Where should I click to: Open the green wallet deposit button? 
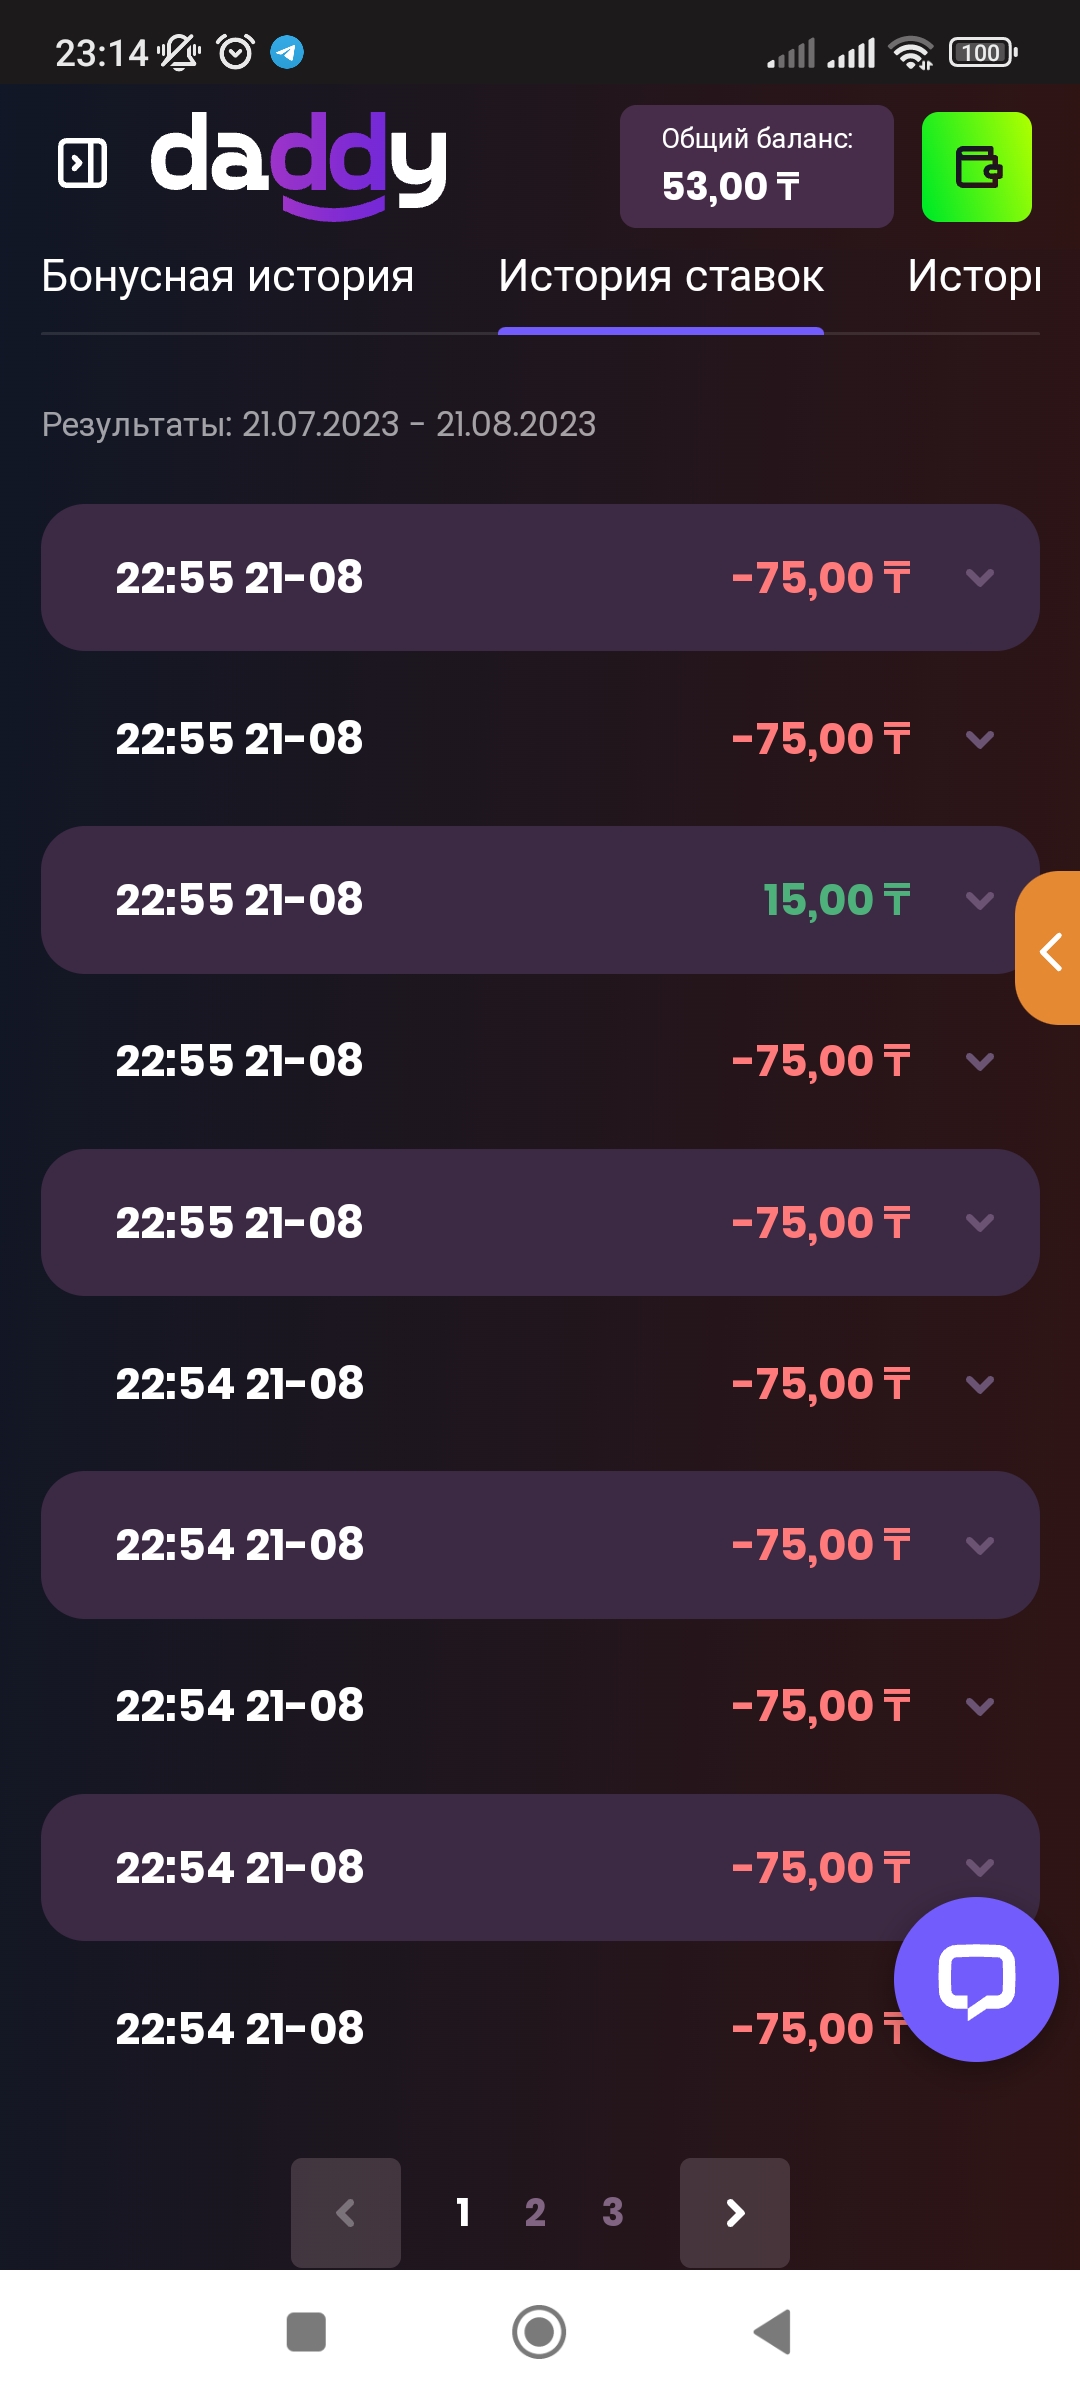click(976, 167)
